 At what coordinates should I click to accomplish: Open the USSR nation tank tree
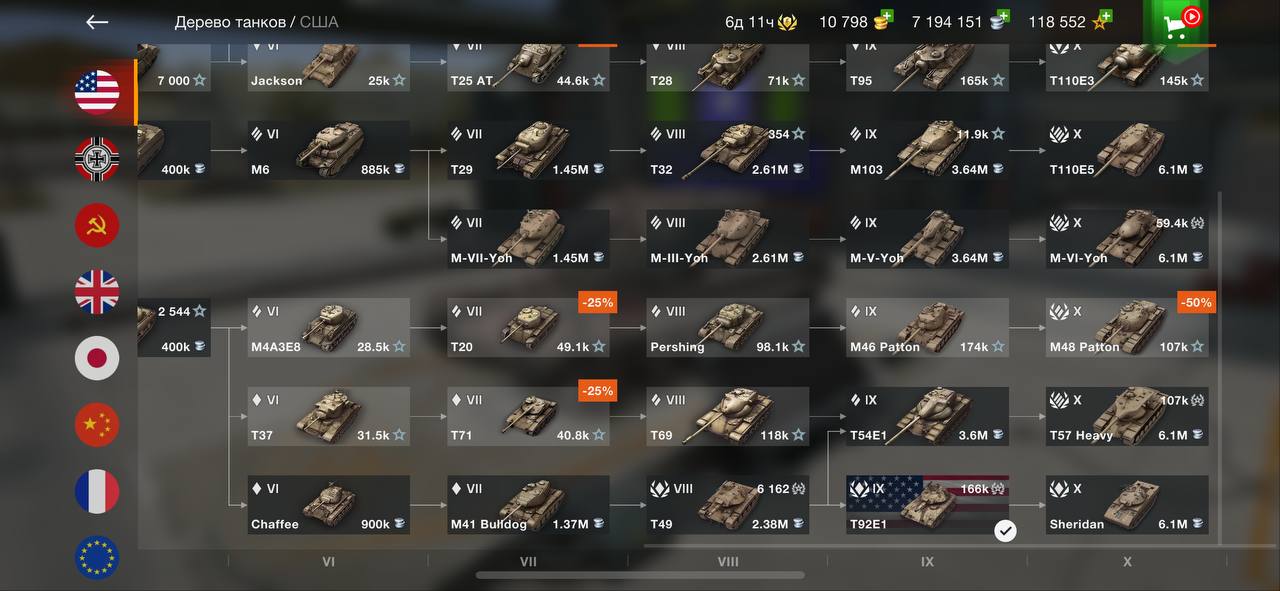click(97, 225)
